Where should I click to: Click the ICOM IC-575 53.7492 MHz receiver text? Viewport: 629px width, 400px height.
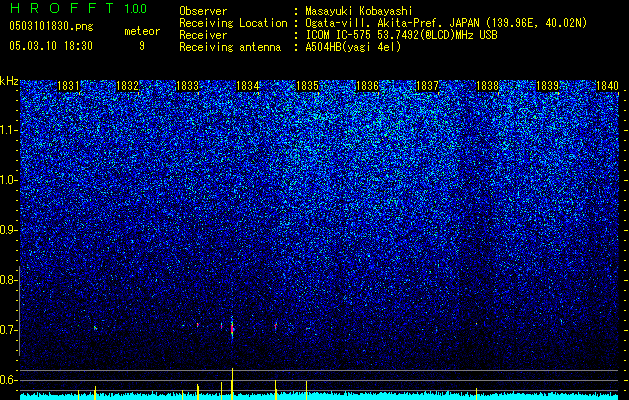click(401, 35)
